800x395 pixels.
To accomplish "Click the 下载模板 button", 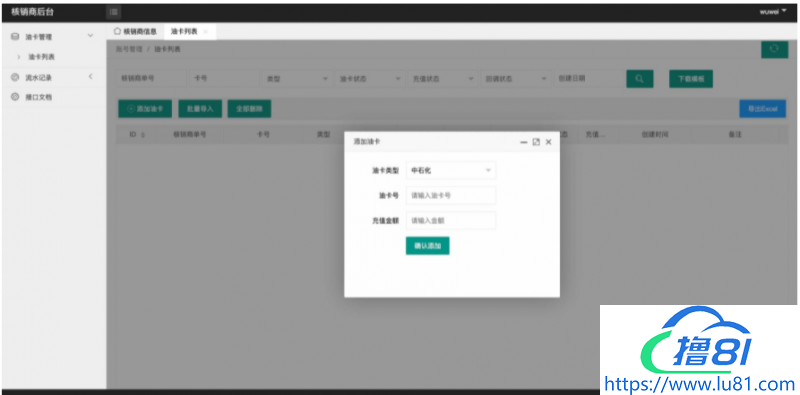I will (691, 79).
